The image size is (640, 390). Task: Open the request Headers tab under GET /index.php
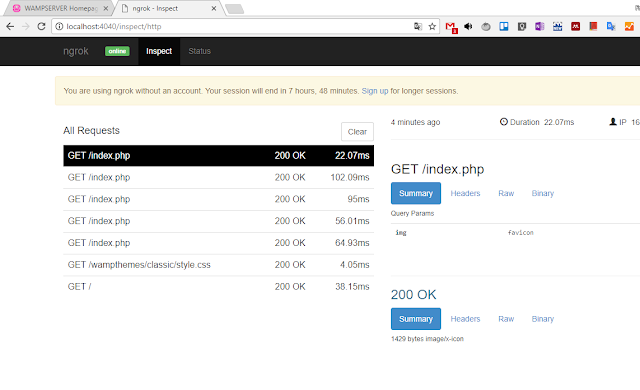tap(465, 193)
